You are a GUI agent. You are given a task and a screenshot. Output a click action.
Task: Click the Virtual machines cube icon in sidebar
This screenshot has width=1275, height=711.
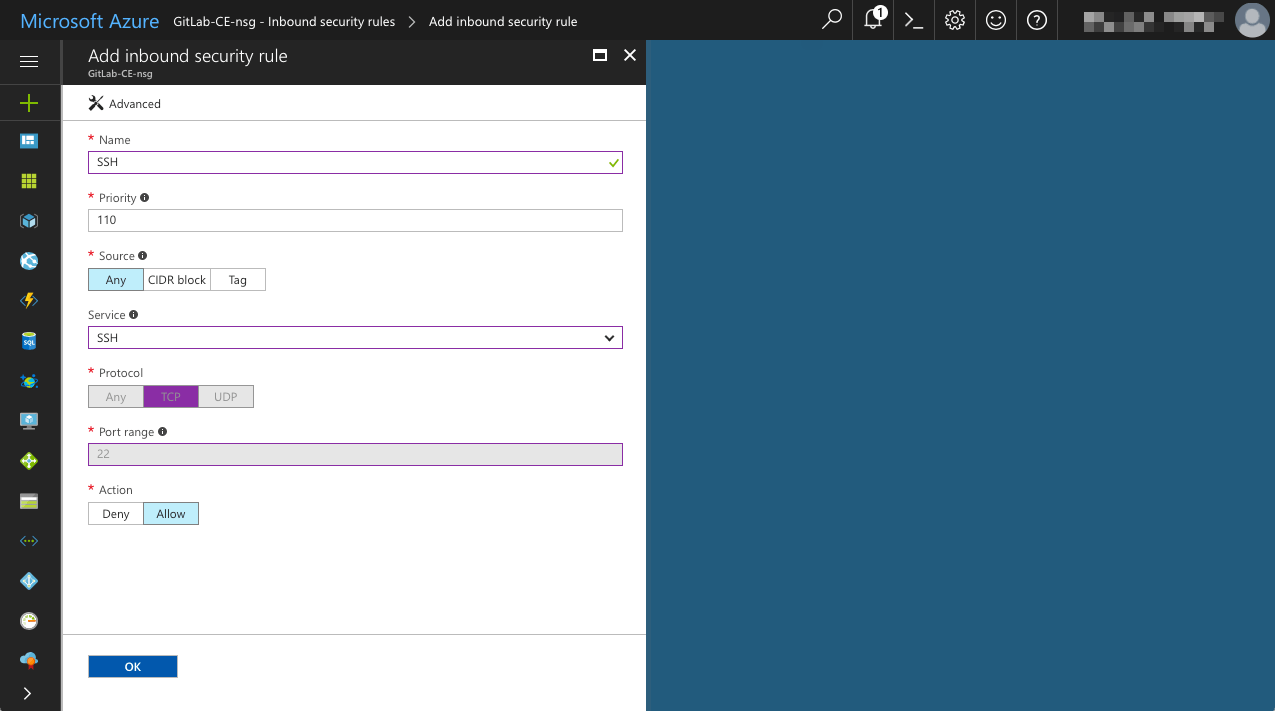[x=29, y=220]
